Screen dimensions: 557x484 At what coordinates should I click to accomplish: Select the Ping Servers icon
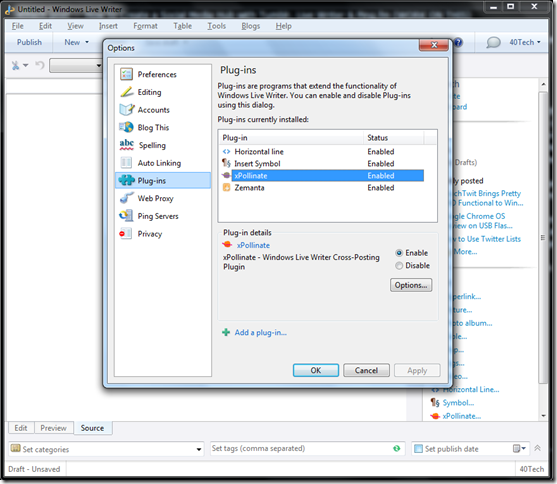126,216
